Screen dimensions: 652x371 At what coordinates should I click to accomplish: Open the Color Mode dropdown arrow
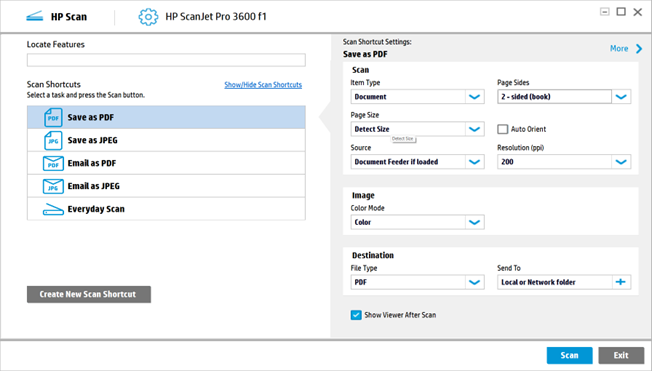click(x=474, y=222)
